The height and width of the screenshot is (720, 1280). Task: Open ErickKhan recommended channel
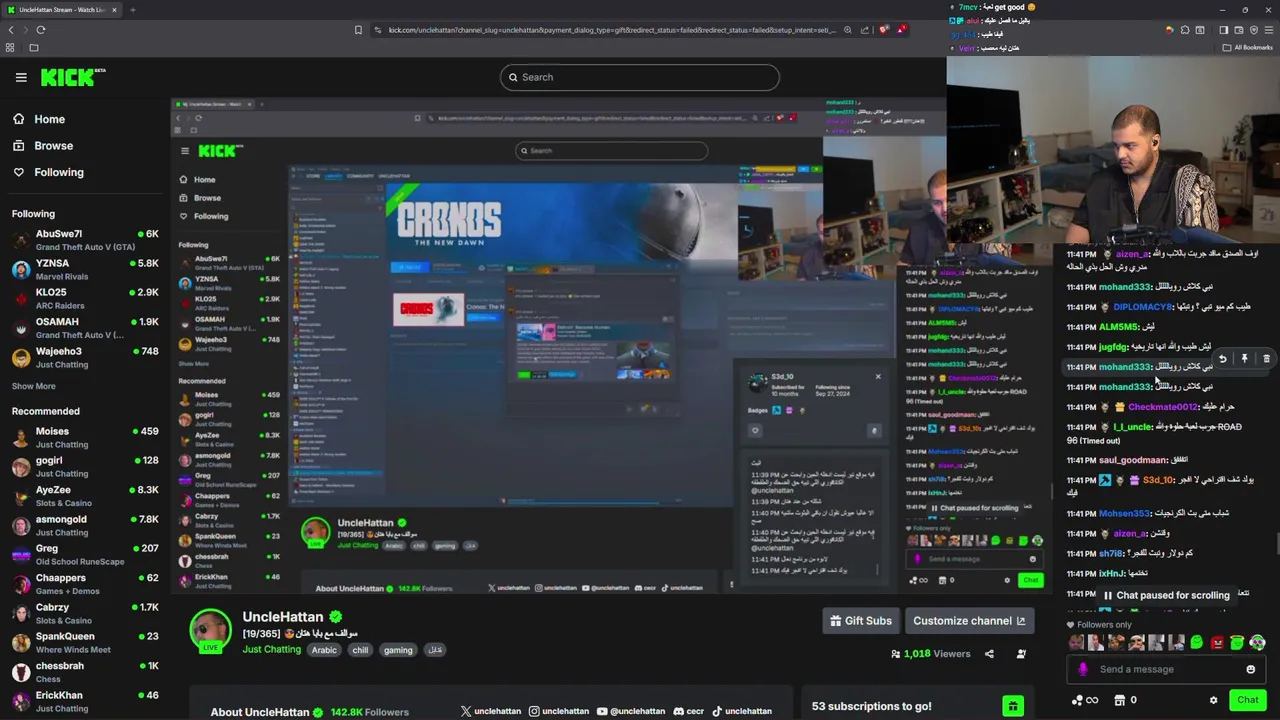point(85,701)
